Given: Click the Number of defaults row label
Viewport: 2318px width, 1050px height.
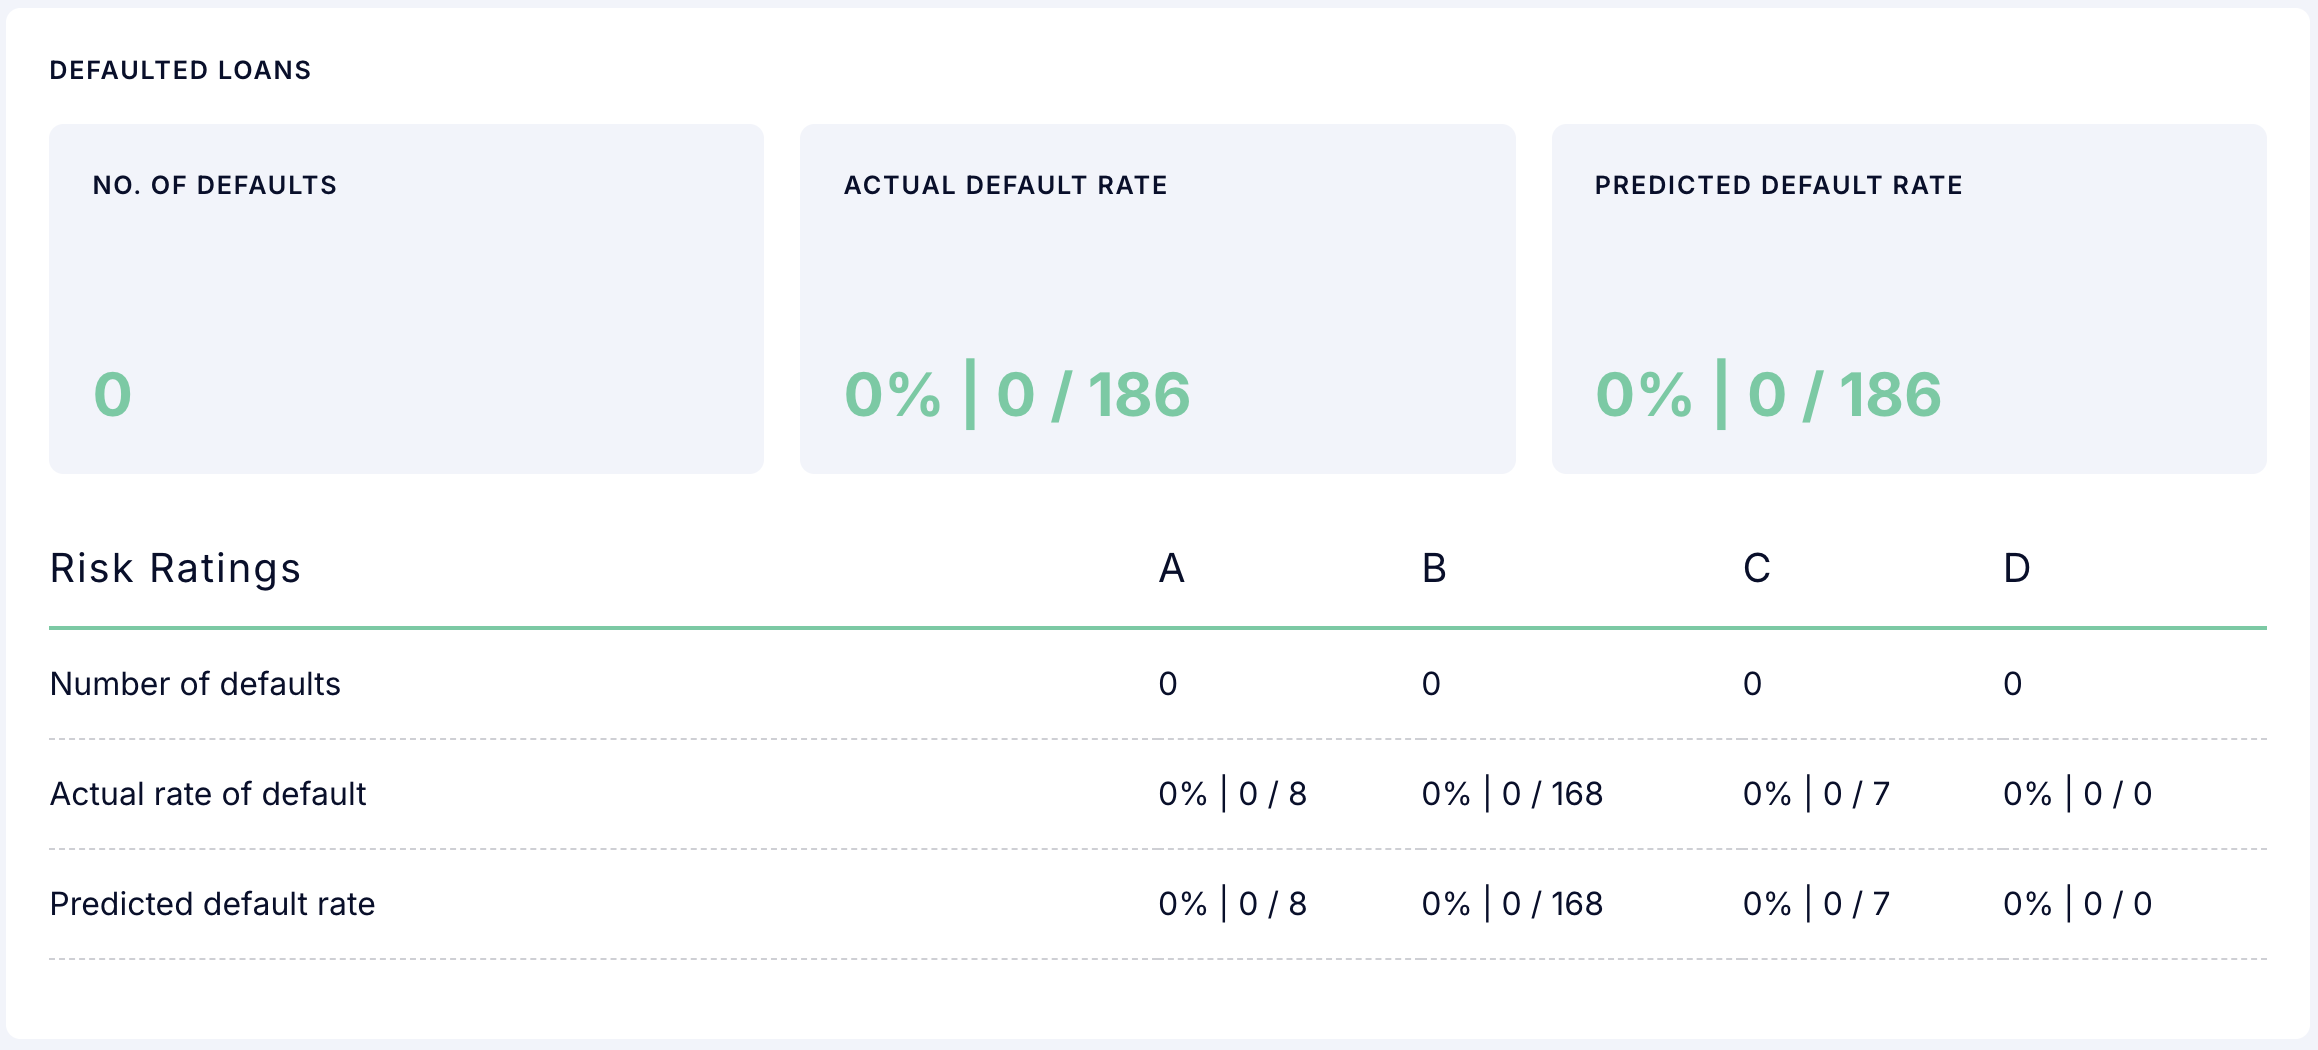Looking at the screenshot, I should pos(195,684).
